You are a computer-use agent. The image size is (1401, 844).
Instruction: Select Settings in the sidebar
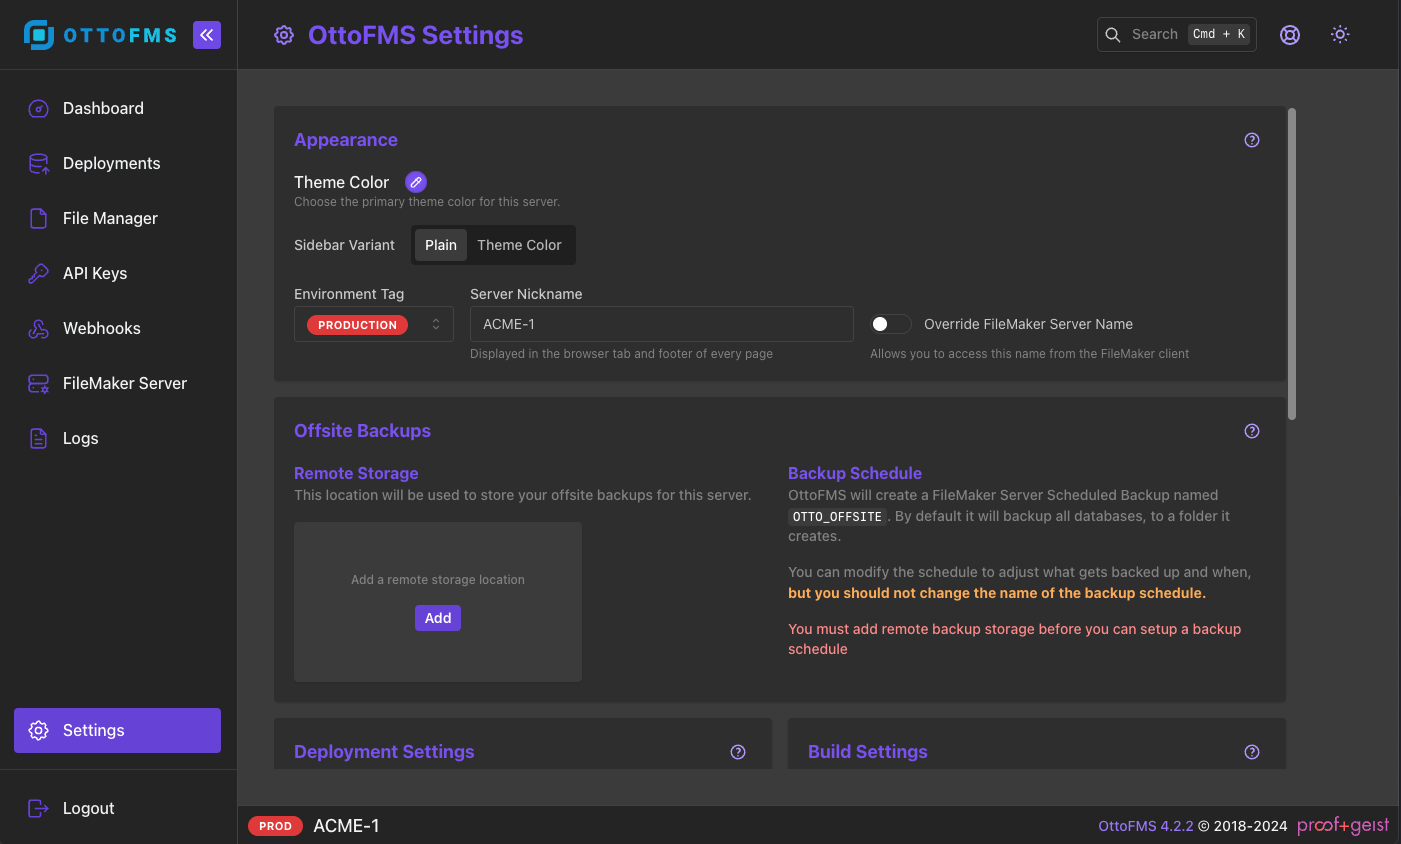(x=118, y=730)
